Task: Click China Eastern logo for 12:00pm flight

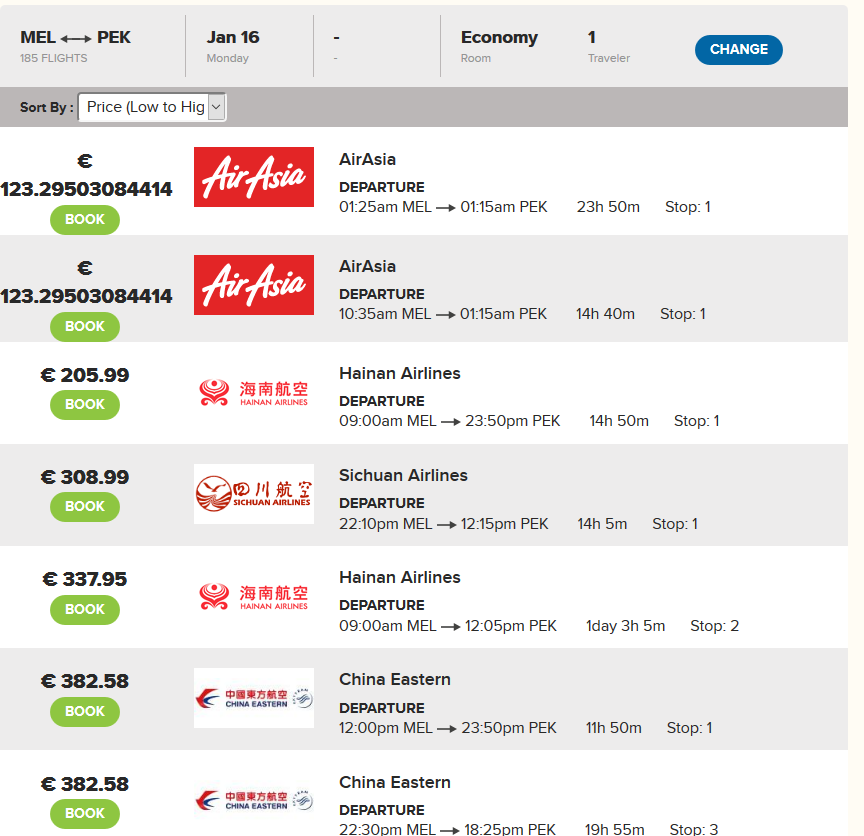Action: pos(253,698)
